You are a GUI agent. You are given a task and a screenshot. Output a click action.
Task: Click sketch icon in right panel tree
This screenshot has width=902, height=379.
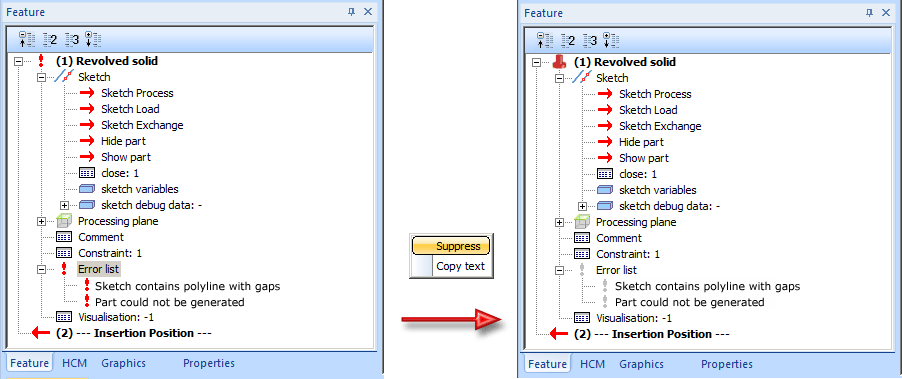click(583, 78)
